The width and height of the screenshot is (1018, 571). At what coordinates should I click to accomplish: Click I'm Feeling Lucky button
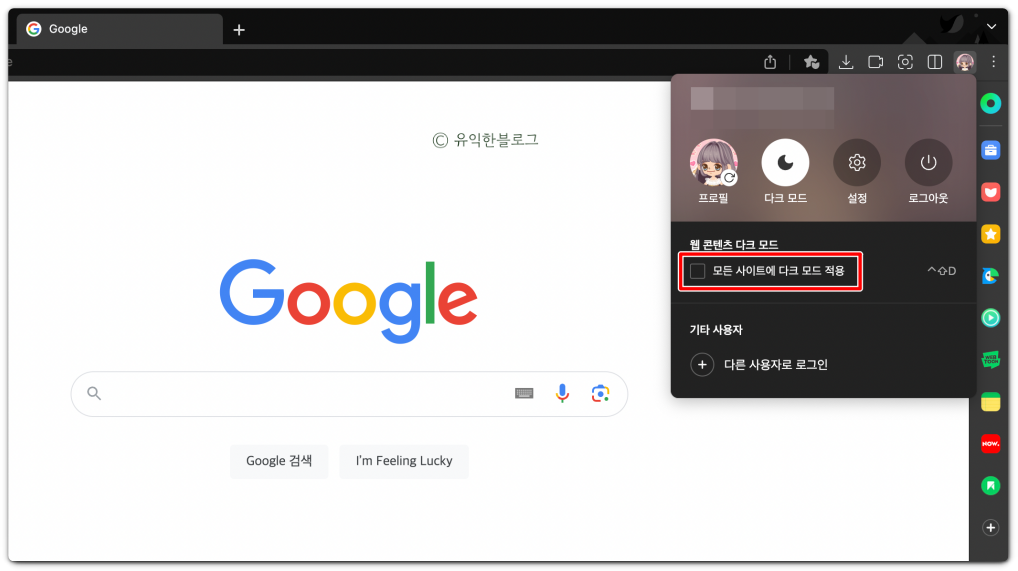point(404,461)
